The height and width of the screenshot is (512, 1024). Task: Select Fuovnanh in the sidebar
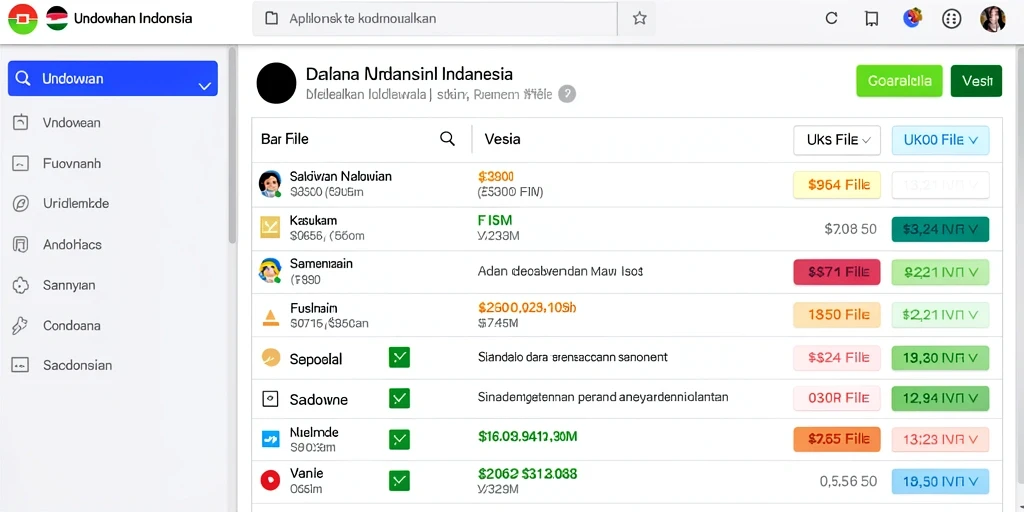point(72,163)
